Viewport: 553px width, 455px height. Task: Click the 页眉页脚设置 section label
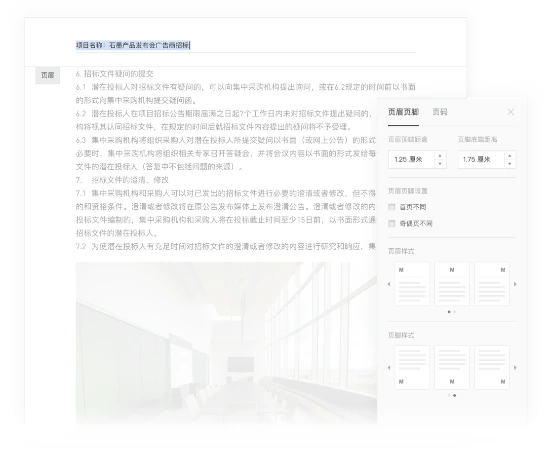tap(408, 191)
